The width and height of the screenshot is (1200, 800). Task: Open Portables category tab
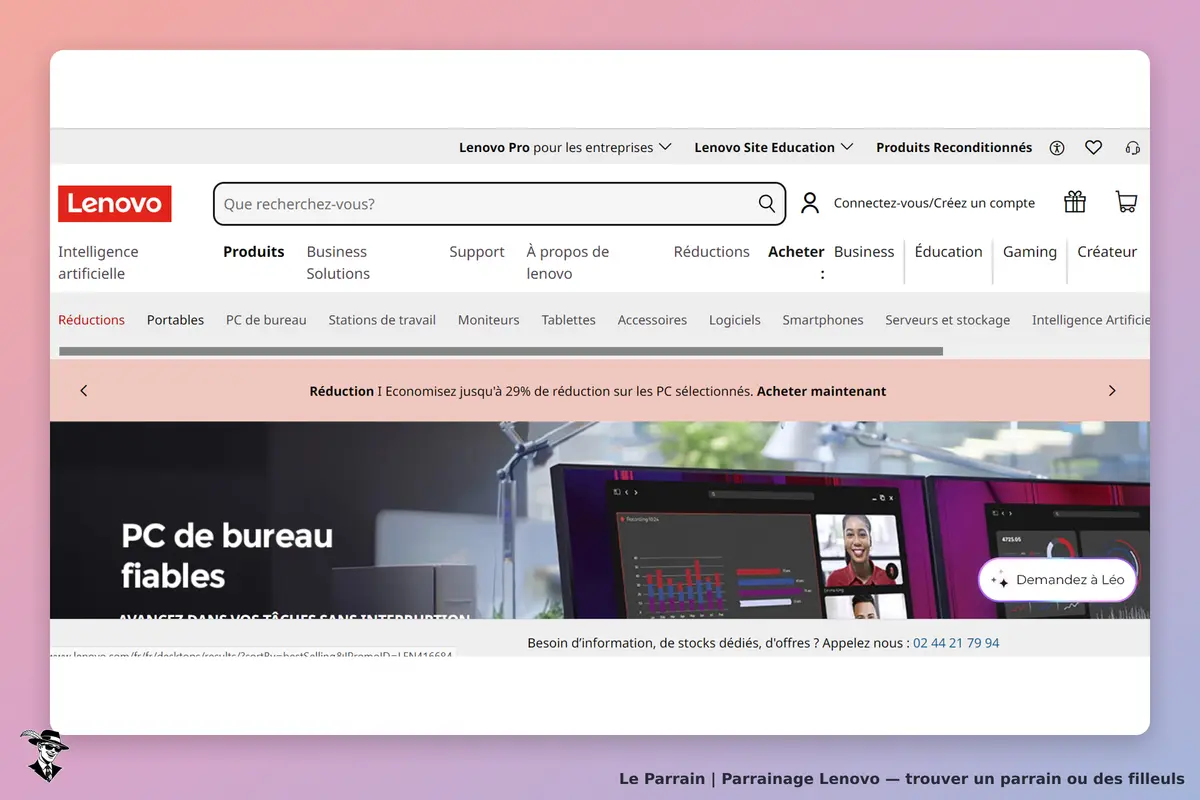coord(175,320)
